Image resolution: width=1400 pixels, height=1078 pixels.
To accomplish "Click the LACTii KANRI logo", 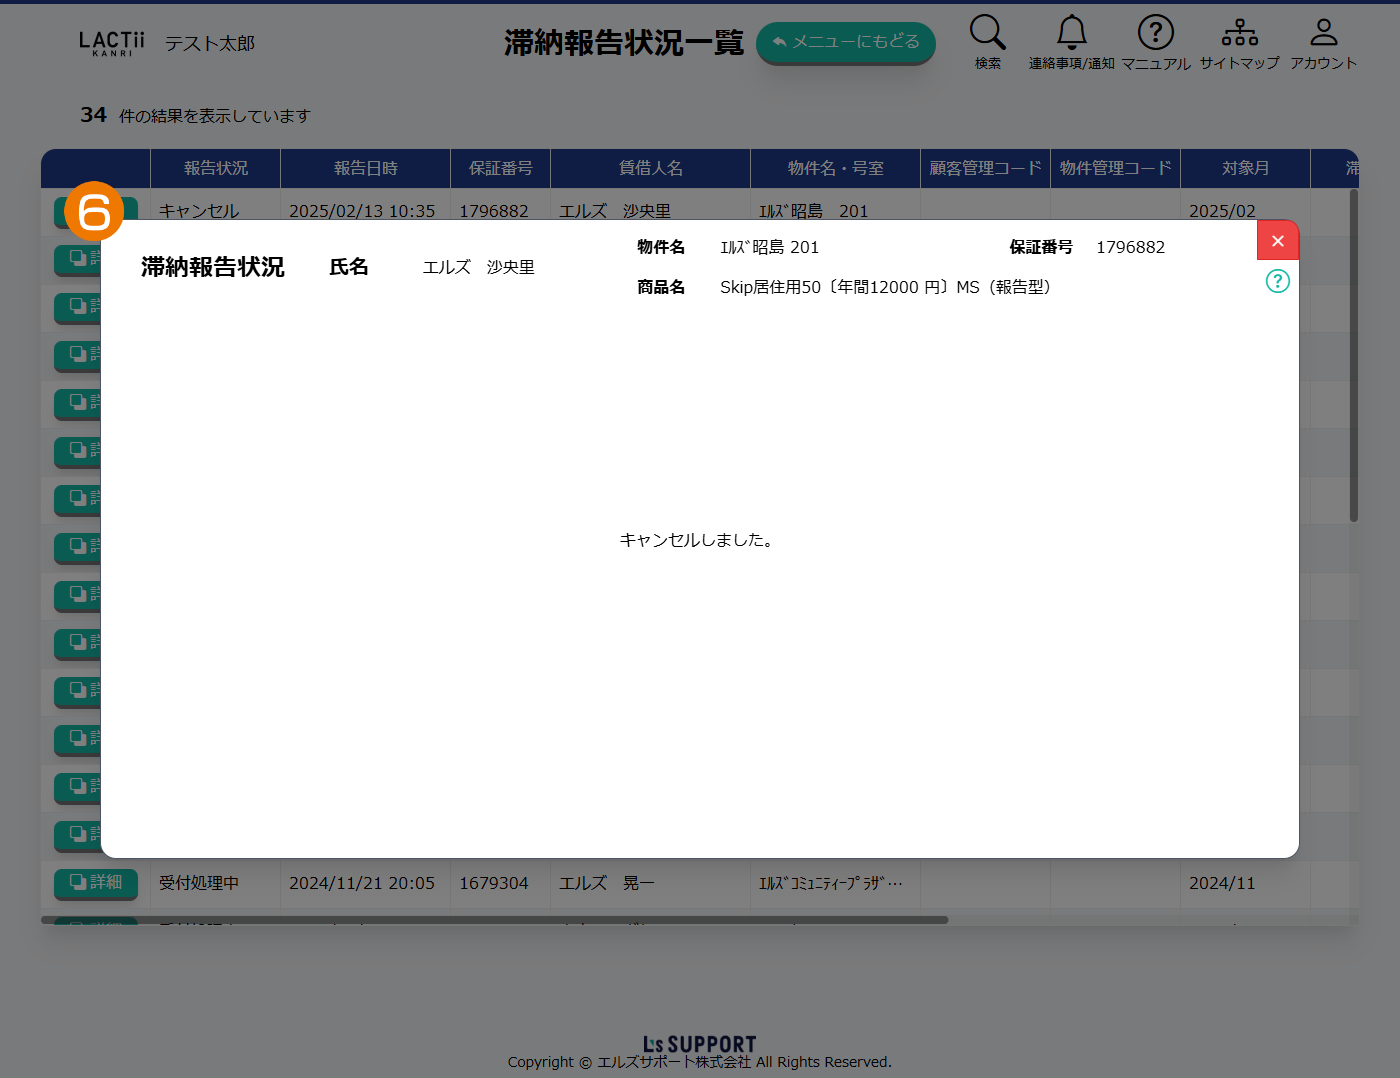I will [112, 43].
